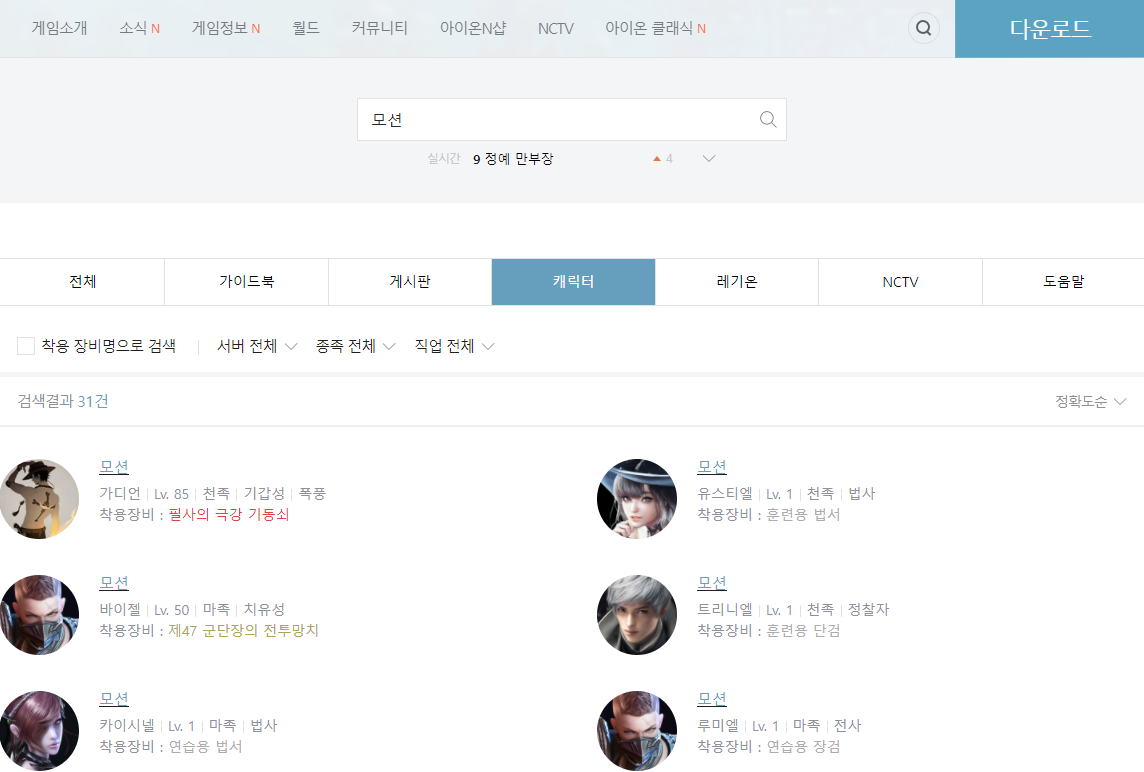
Task: Enable the 착용 장비명으로 검색 checkbox
Action: [x=26, y=345]
